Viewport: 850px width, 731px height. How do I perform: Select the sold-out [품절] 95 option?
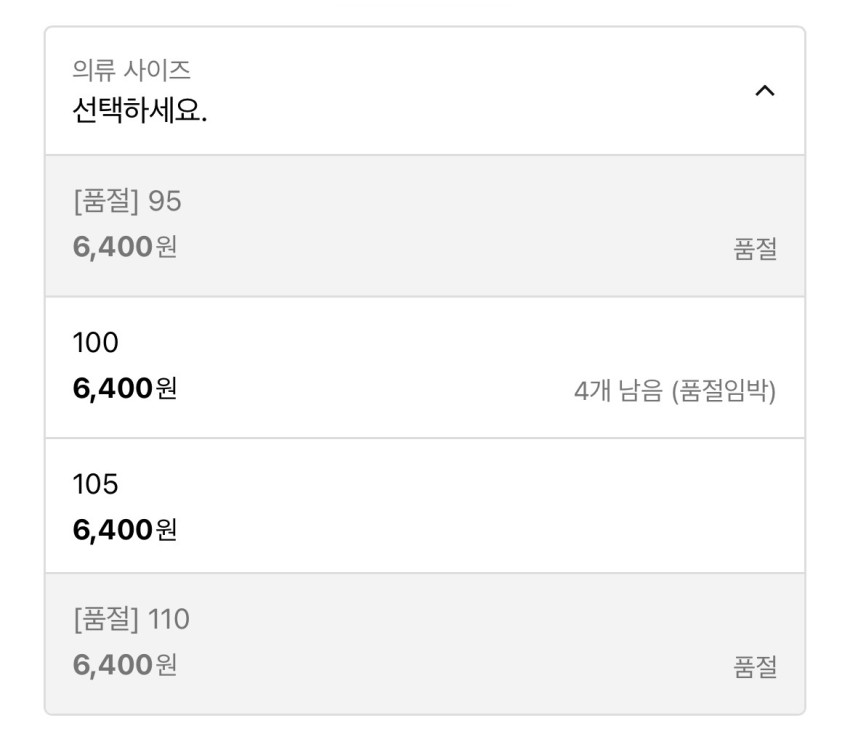point(127,202)
